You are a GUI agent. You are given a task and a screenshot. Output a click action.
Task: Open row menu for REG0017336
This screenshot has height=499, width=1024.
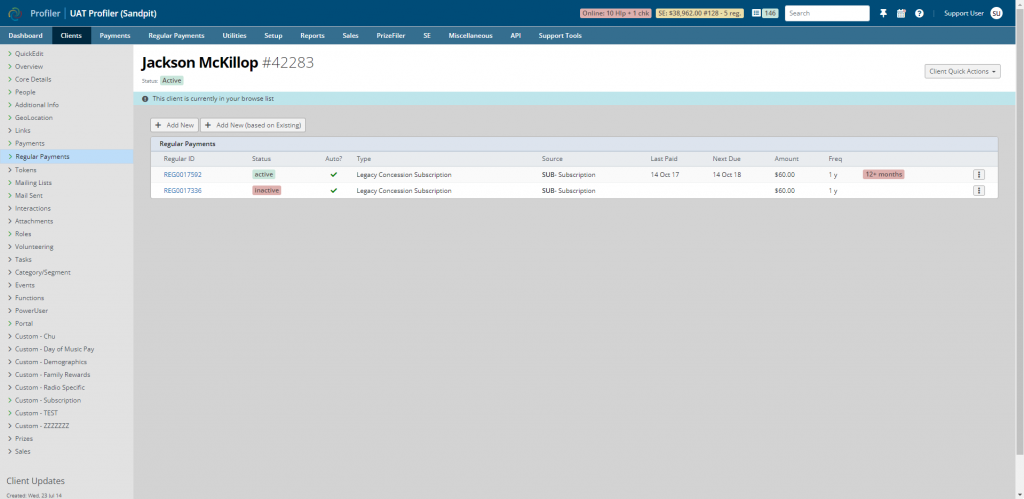[978, 191]
